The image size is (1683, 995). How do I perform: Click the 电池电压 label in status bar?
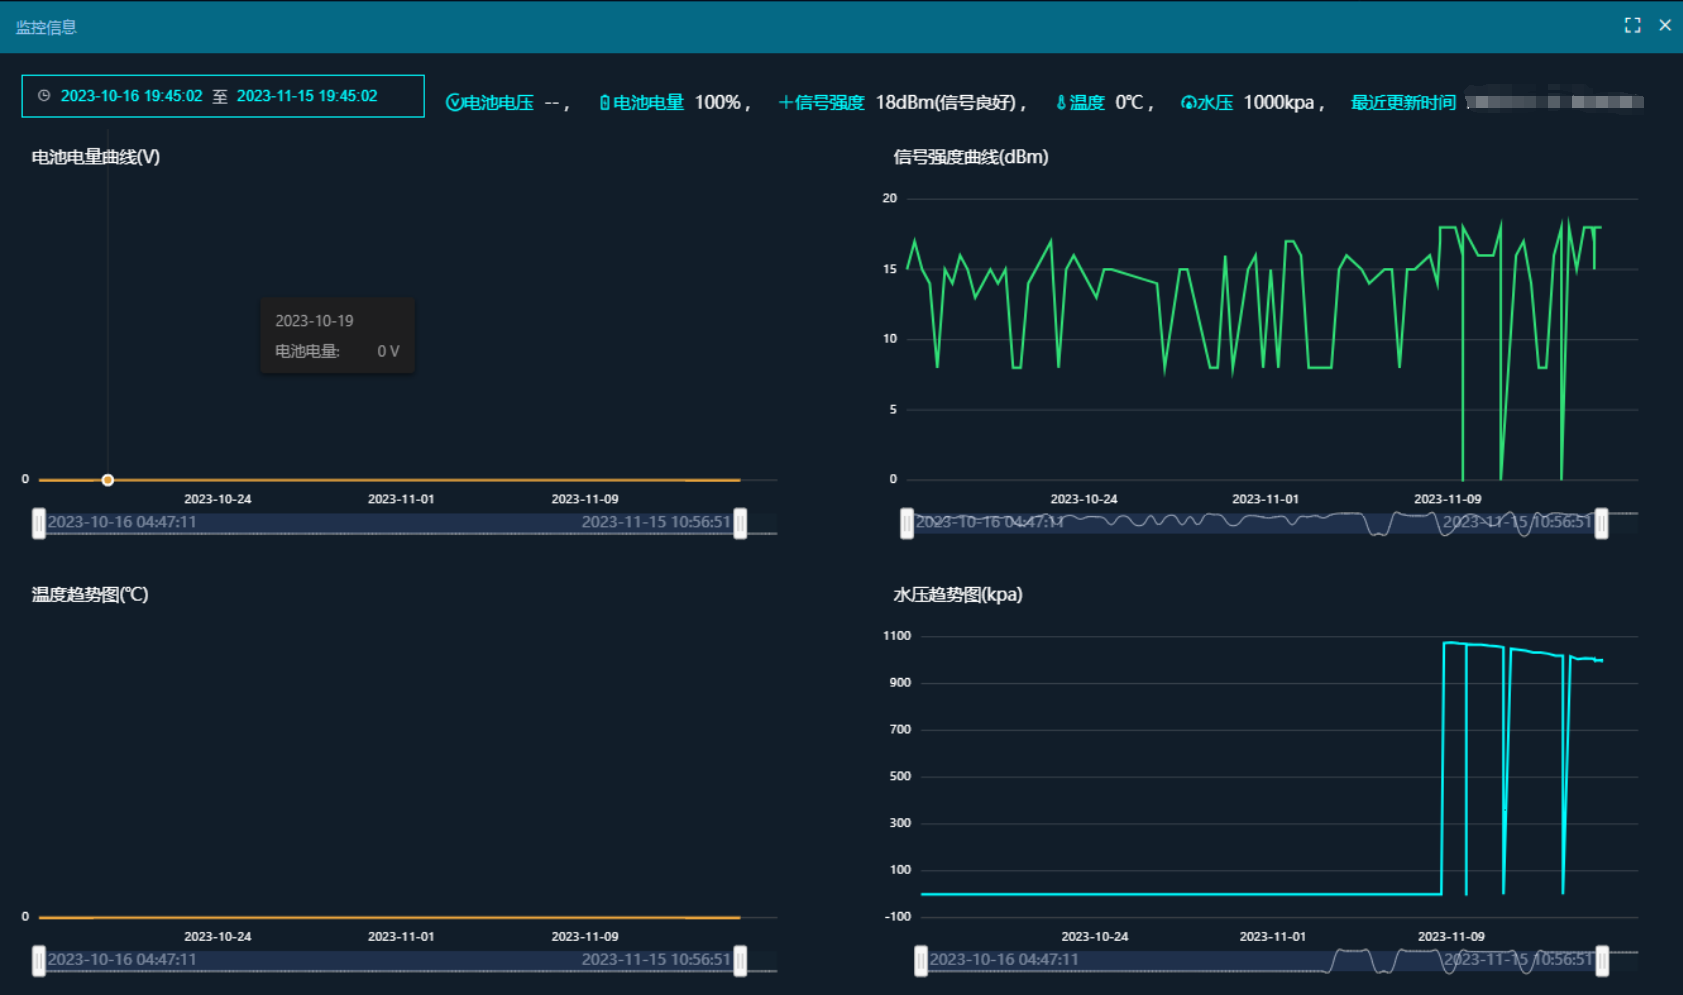pyautogui.click(x=498, y=102)
